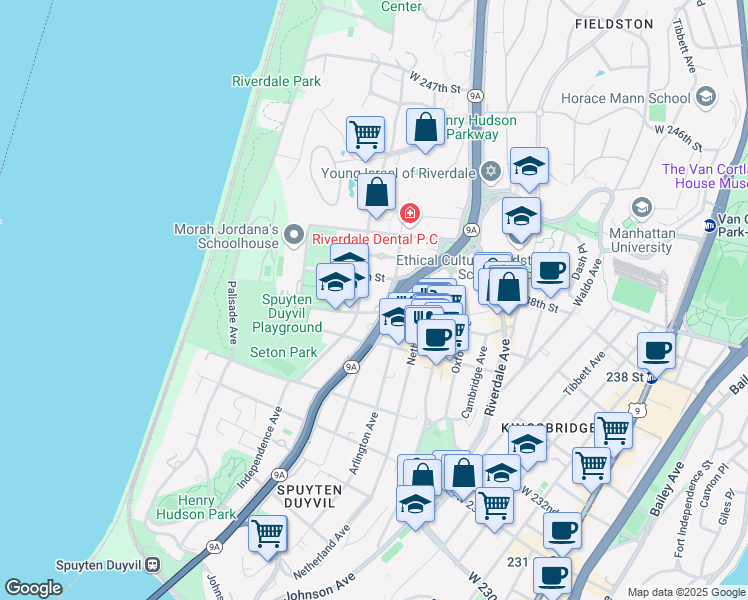Click the school marker just right of the 9A shield above Ethical Culture

[x=521, y=217]
